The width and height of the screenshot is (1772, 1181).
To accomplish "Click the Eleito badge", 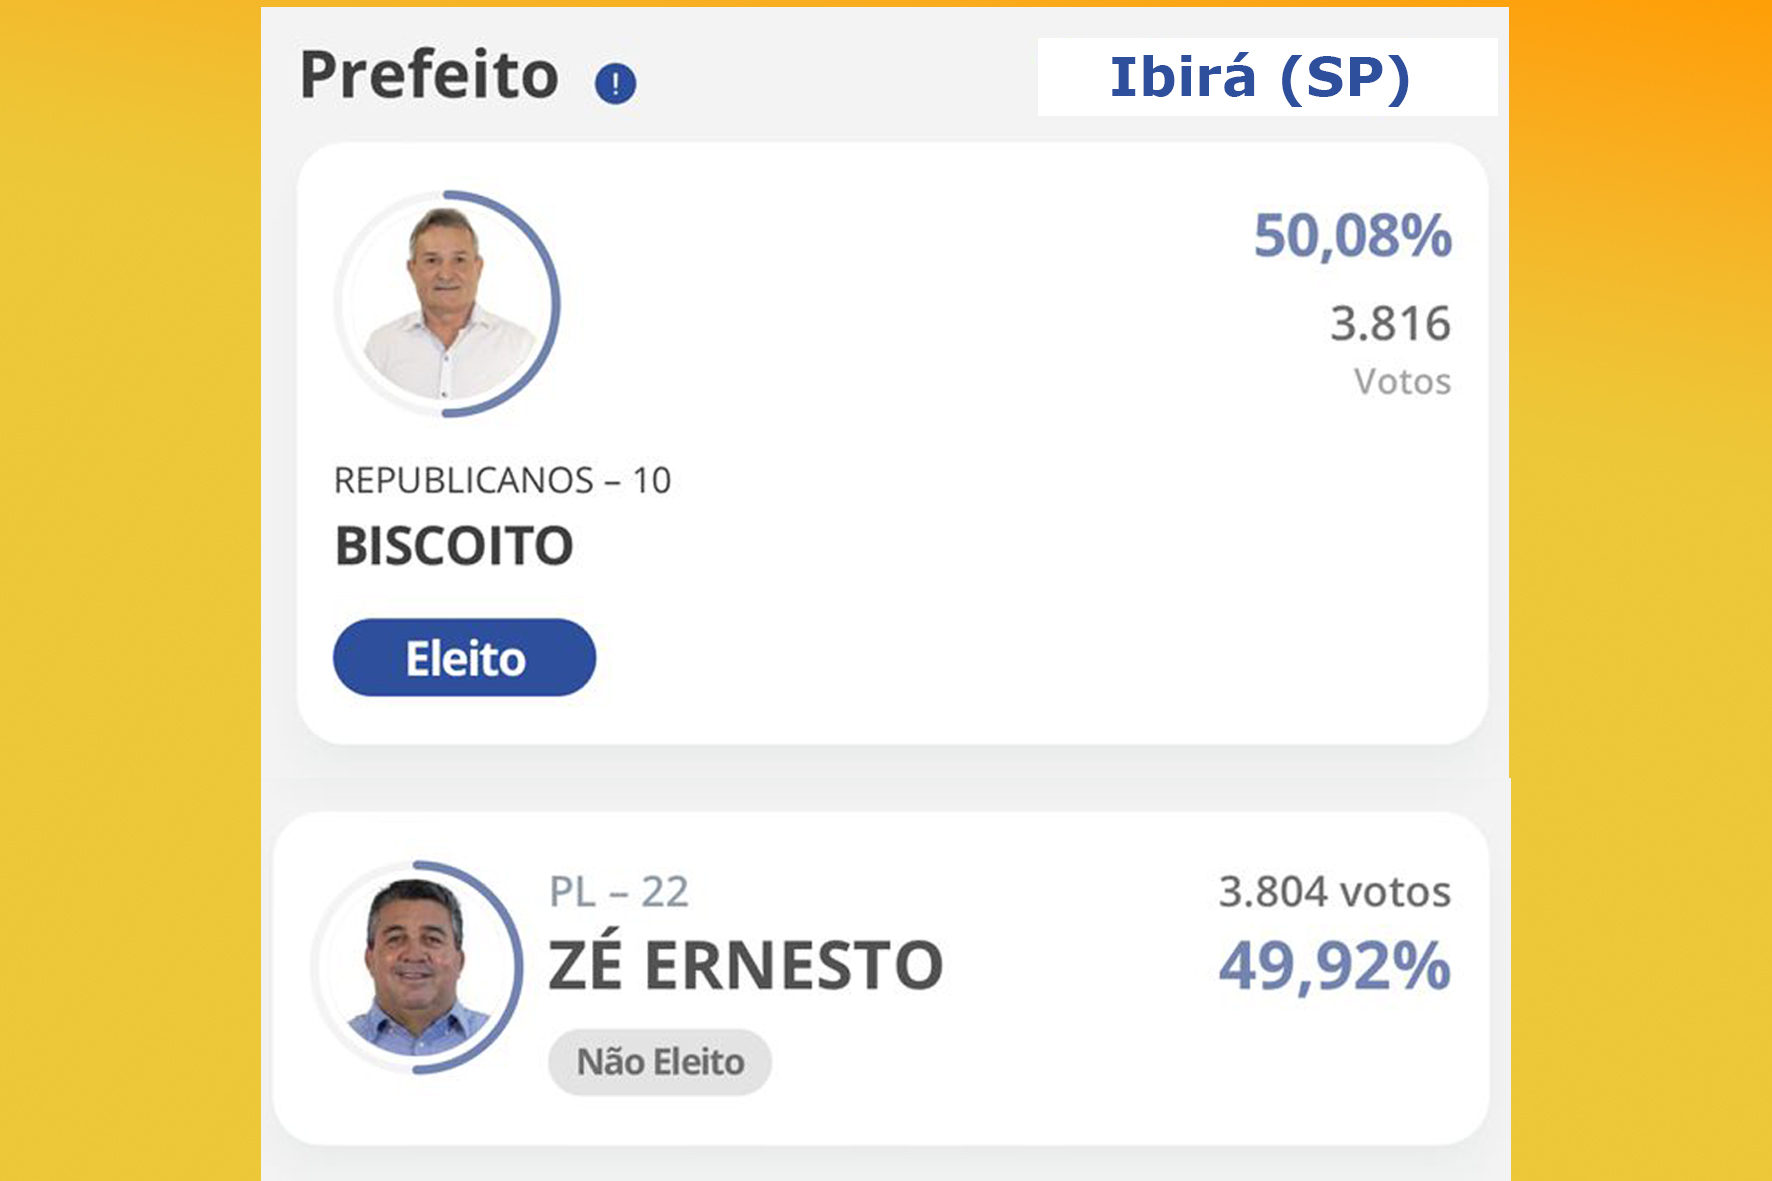I will tap(464, 658).
